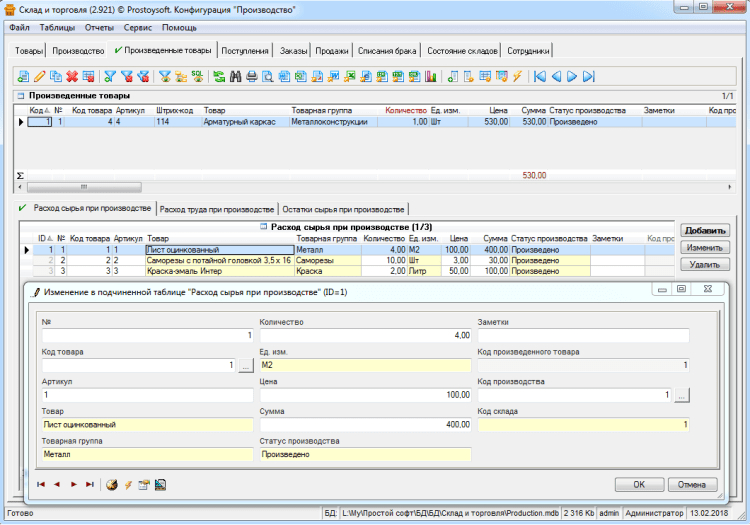
Task: Click the red X delete record icon
Action: [x=72, y=76]
